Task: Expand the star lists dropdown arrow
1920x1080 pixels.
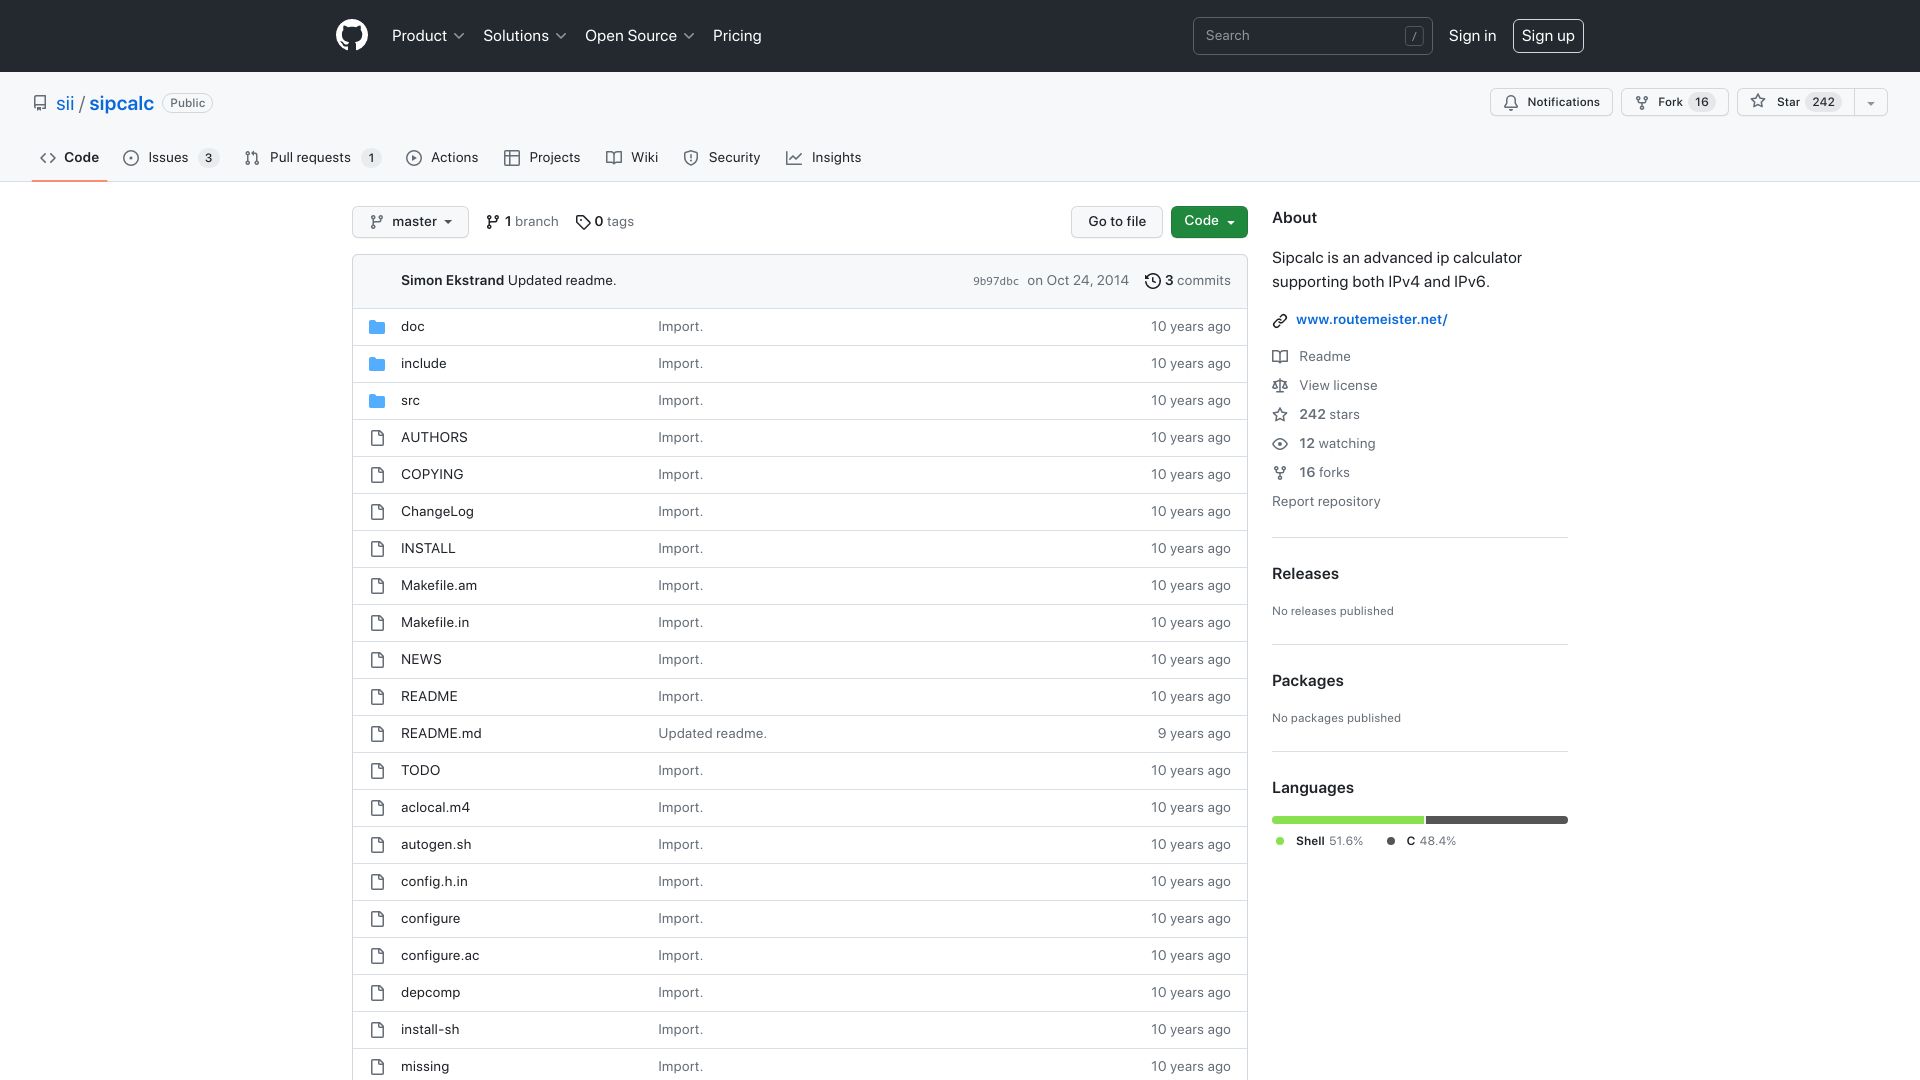Action: [1871, 102]
